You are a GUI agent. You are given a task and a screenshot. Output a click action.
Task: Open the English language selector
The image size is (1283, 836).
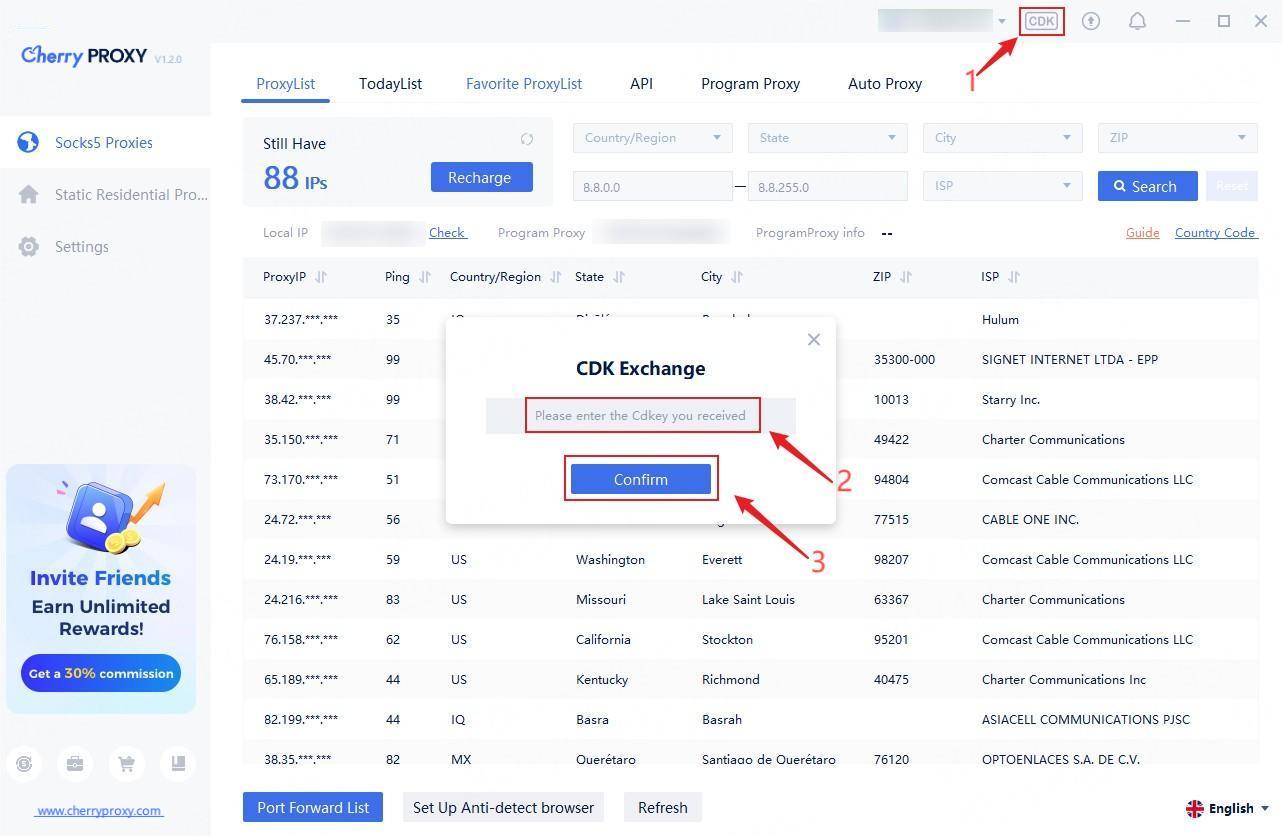[x=1228, y=808]
